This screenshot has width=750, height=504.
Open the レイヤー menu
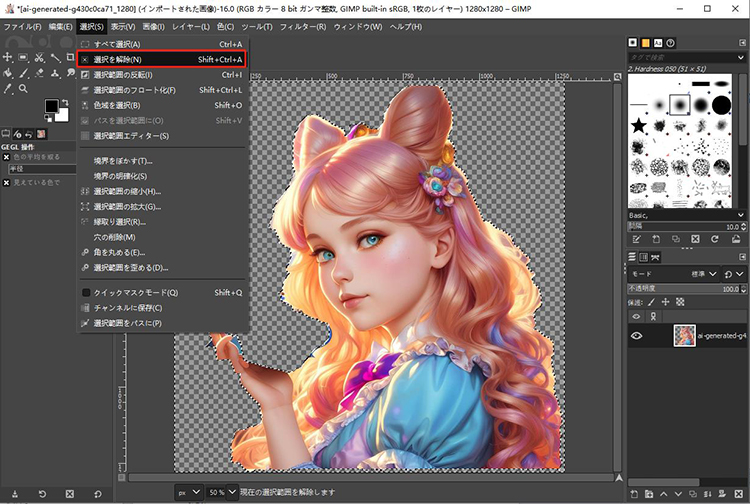tap(191, 27)
